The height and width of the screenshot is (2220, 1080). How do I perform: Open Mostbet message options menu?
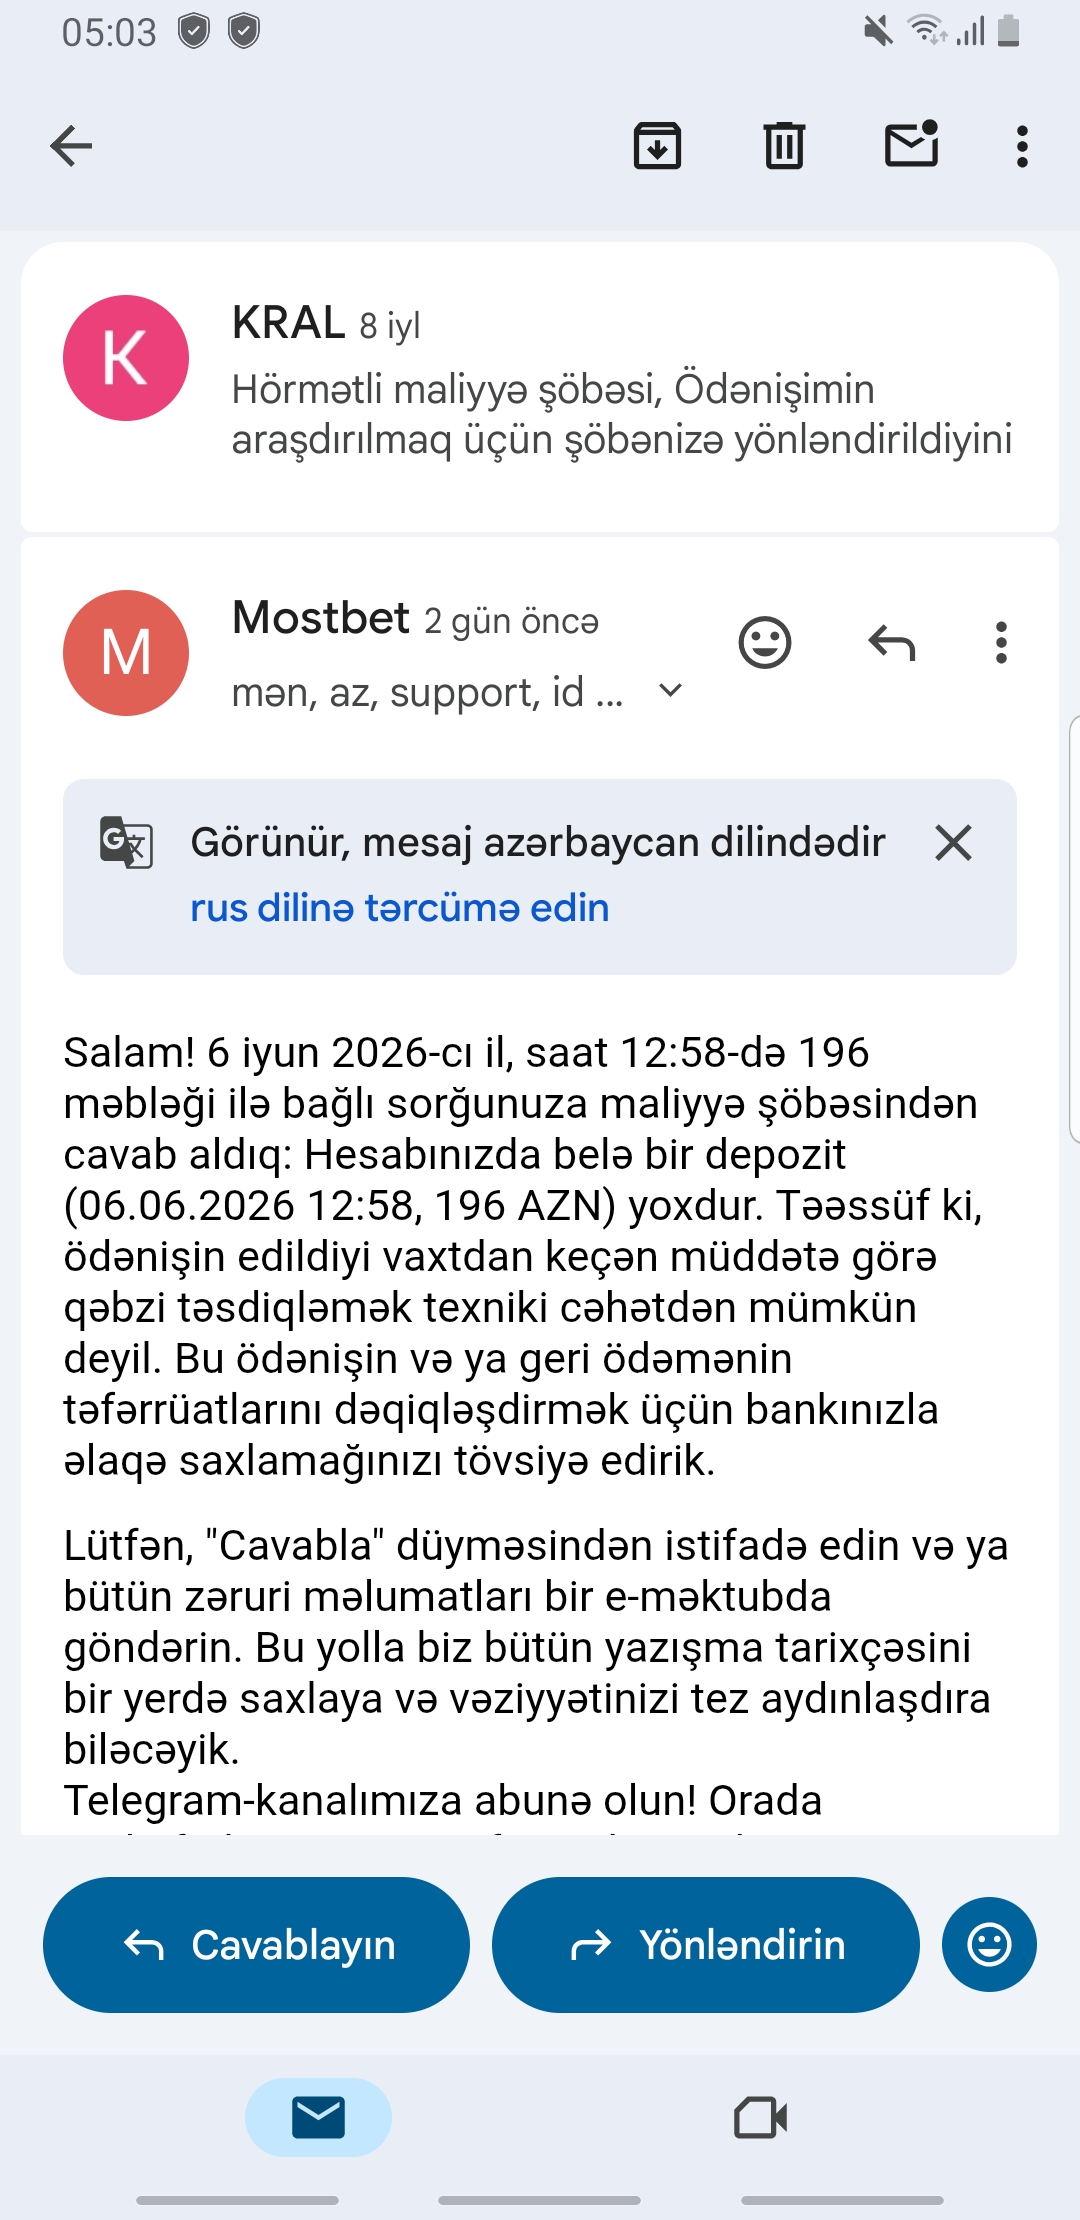coord(1001,642)
